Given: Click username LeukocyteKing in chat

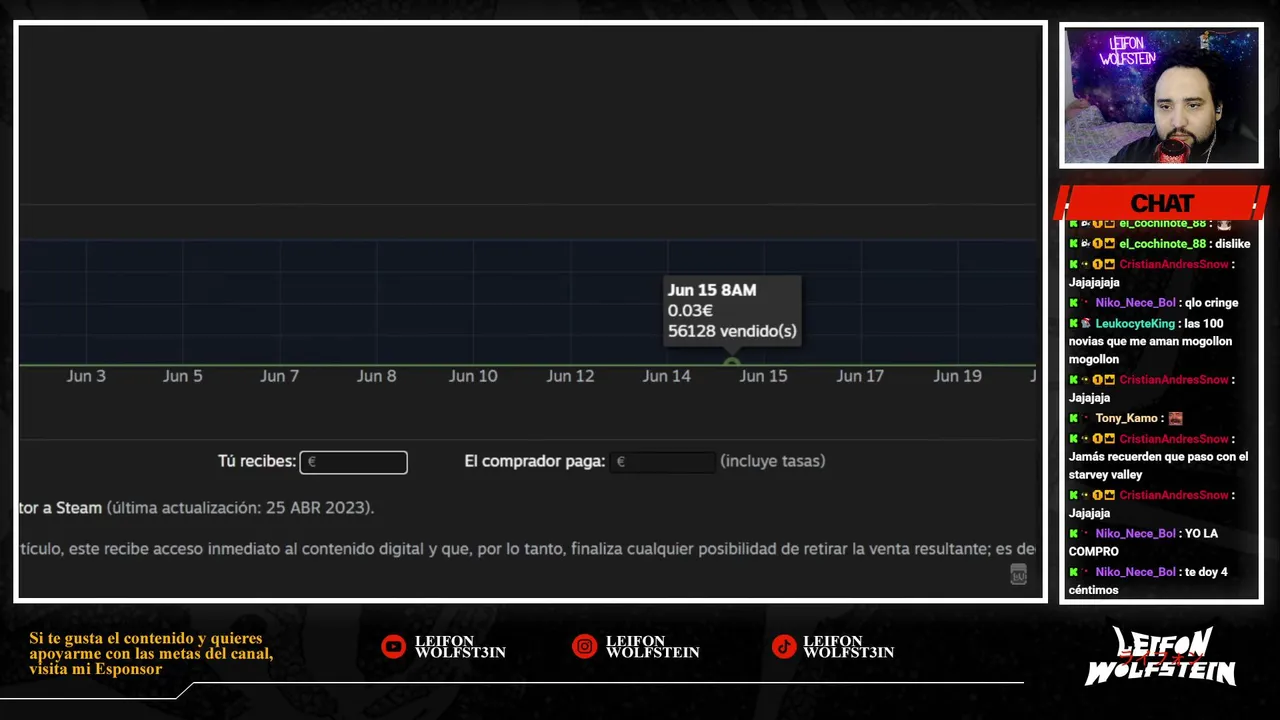Looking at the screenshot, I should pos(1135,323).
